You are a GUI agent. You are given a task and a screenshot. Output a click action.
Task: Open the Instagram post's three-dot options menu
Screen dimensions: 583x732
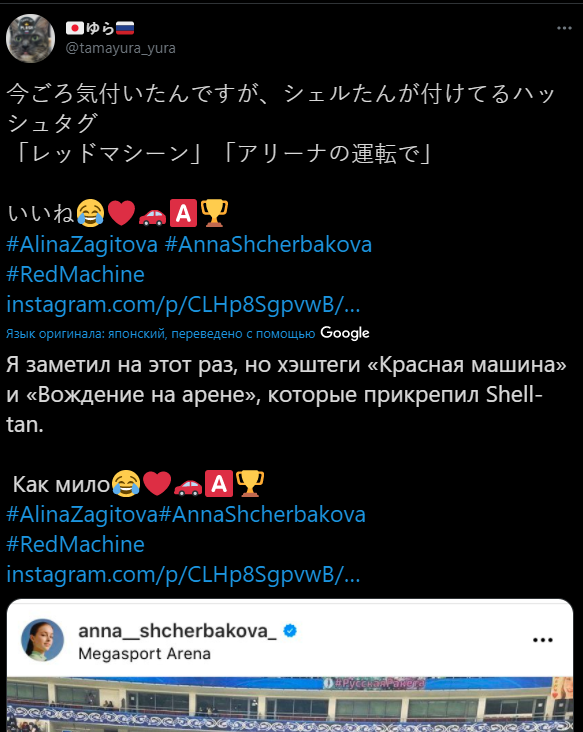coord(543,640)
